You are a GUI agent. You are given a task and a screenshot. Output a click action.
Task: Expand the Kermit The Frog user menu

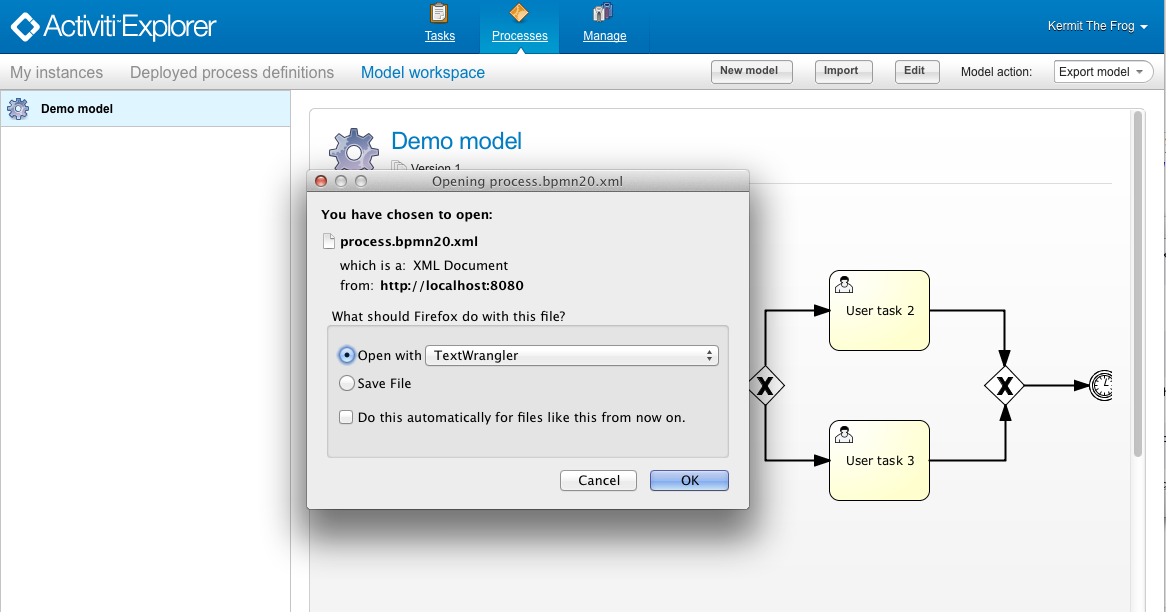point(1096,26)
